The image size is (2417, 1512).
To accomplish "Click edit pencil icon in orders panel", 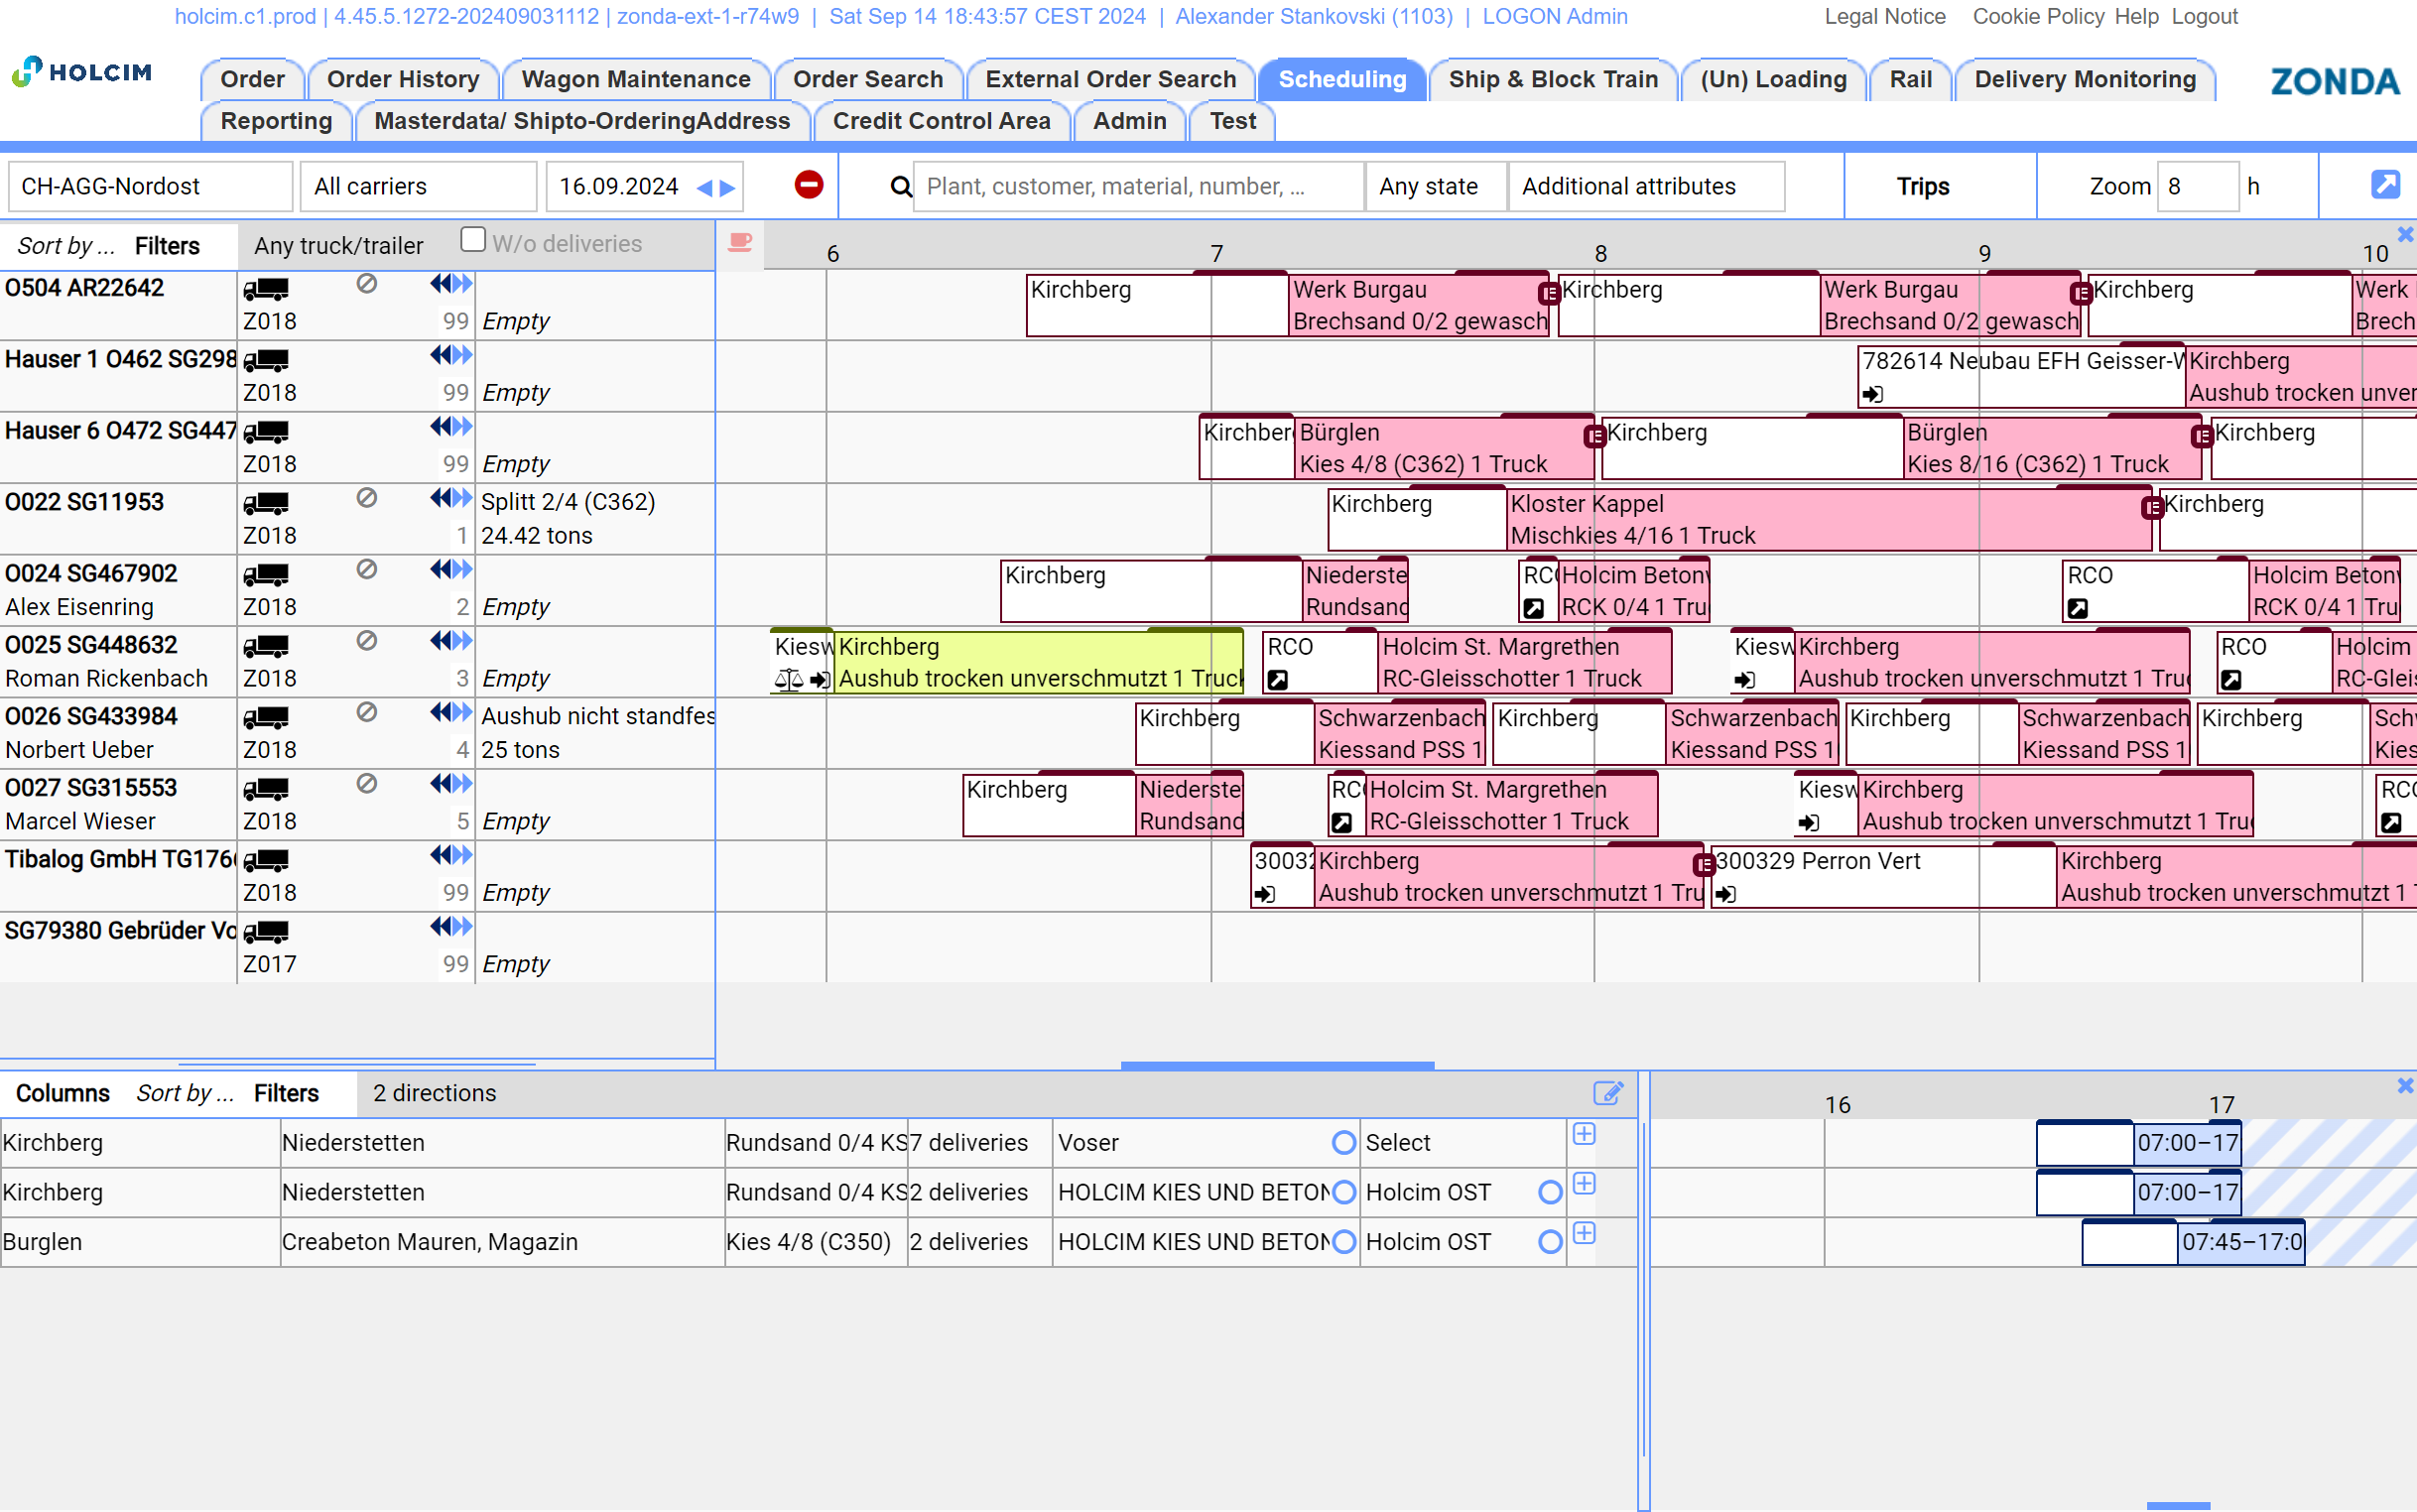I will pyautogui.click(x=1607, y=1092).
